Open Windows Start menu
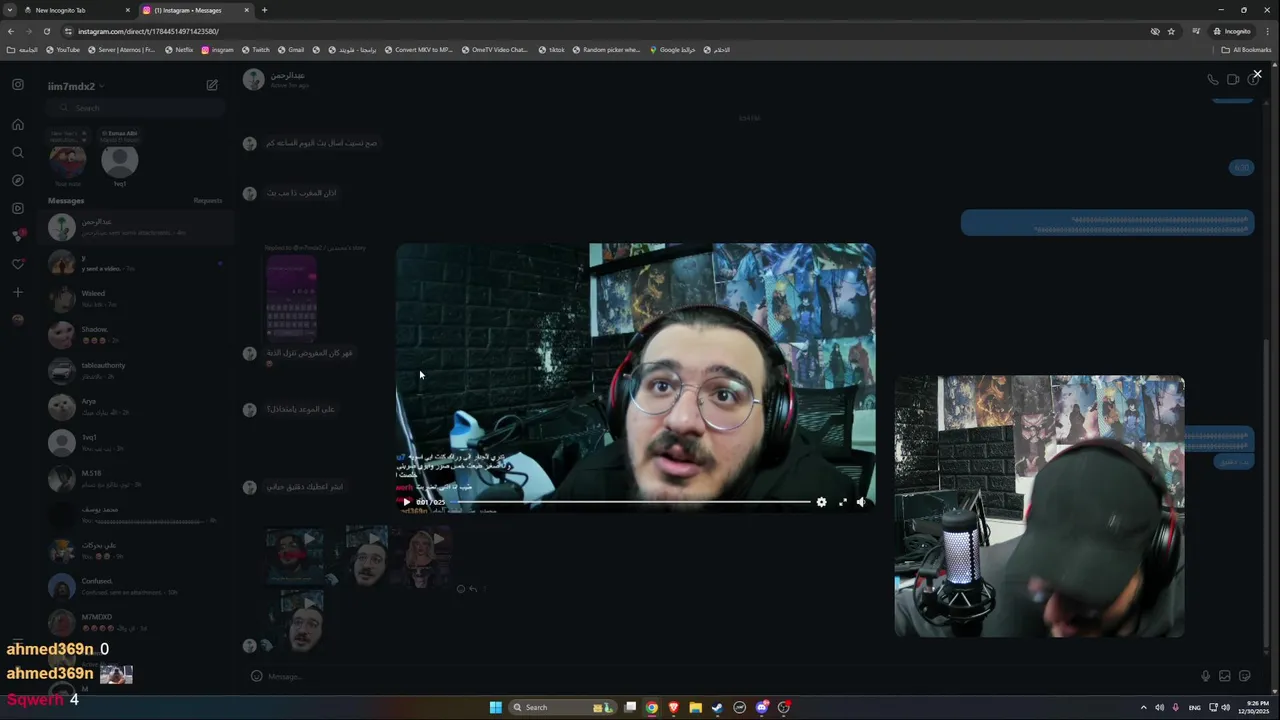The width and height of the screenshot is (1280, 720). coord(495,707)
